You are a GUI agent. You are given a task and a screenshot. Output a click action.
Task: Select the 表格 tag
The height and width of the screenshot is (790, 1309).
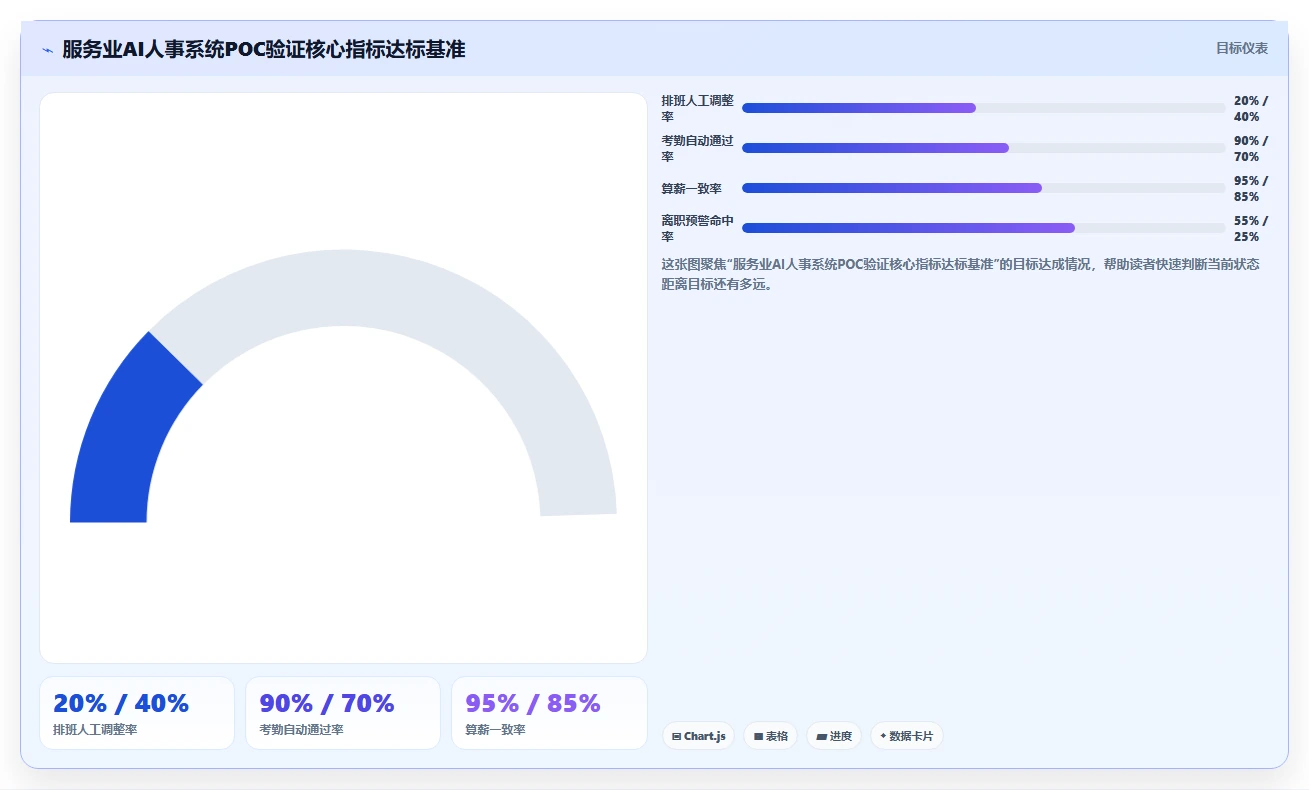(771, 736)
